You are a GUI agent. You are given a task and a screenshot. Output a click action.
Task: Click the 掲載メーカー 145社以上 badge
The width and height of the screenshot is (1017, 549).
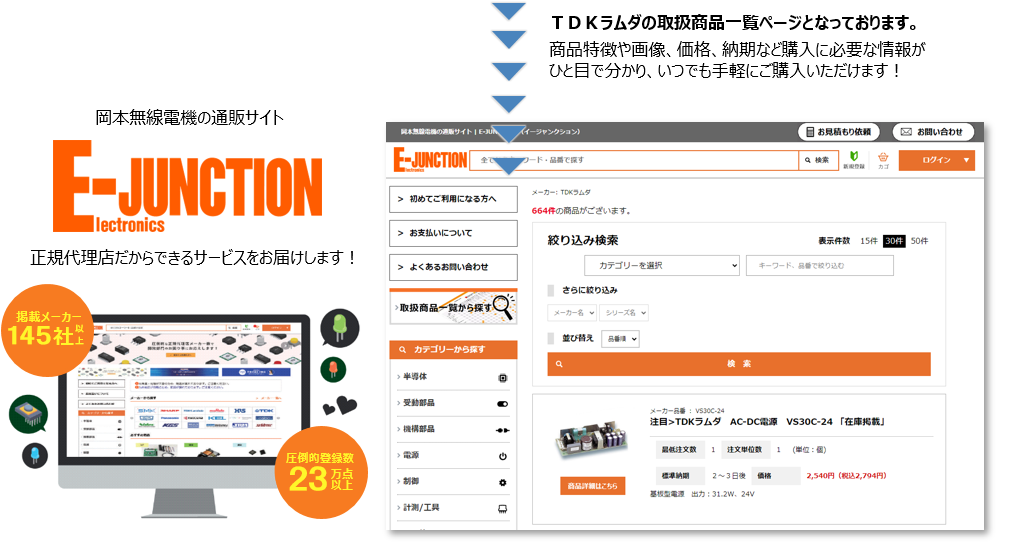pos(47,330)
